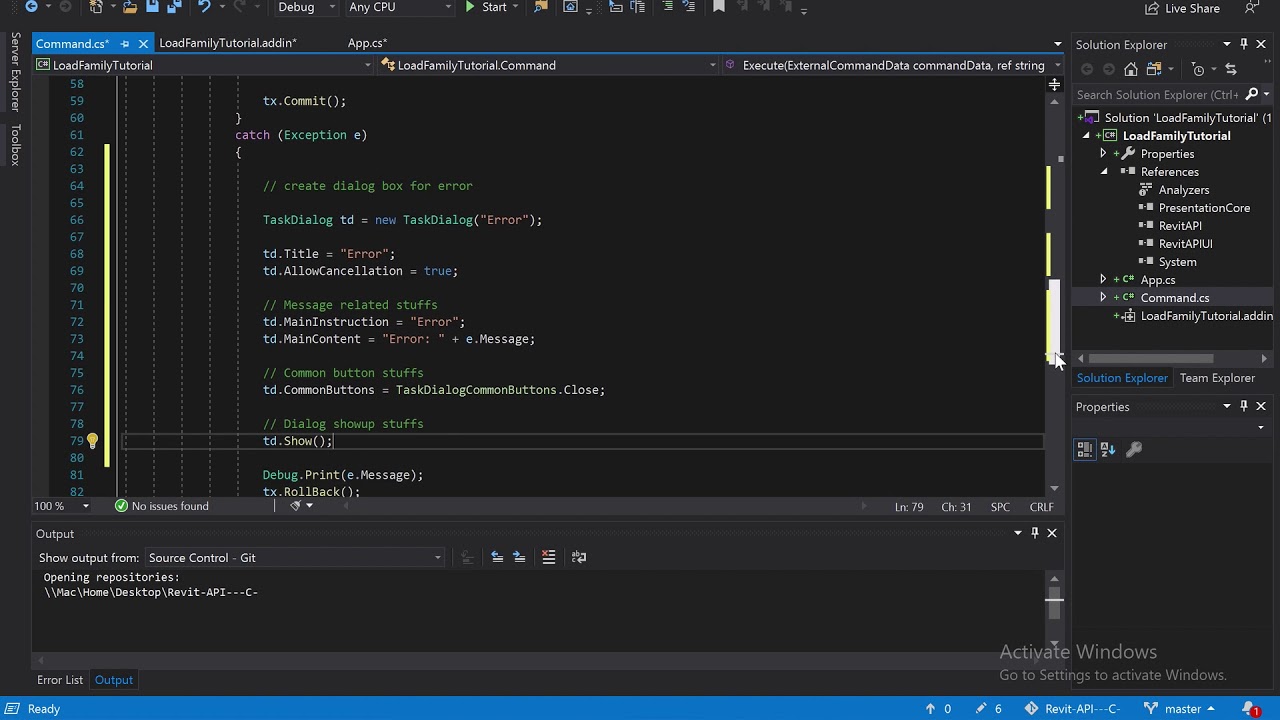Pin the Solution Explorer panel
1280x720 pixels.
(1244, 44)
